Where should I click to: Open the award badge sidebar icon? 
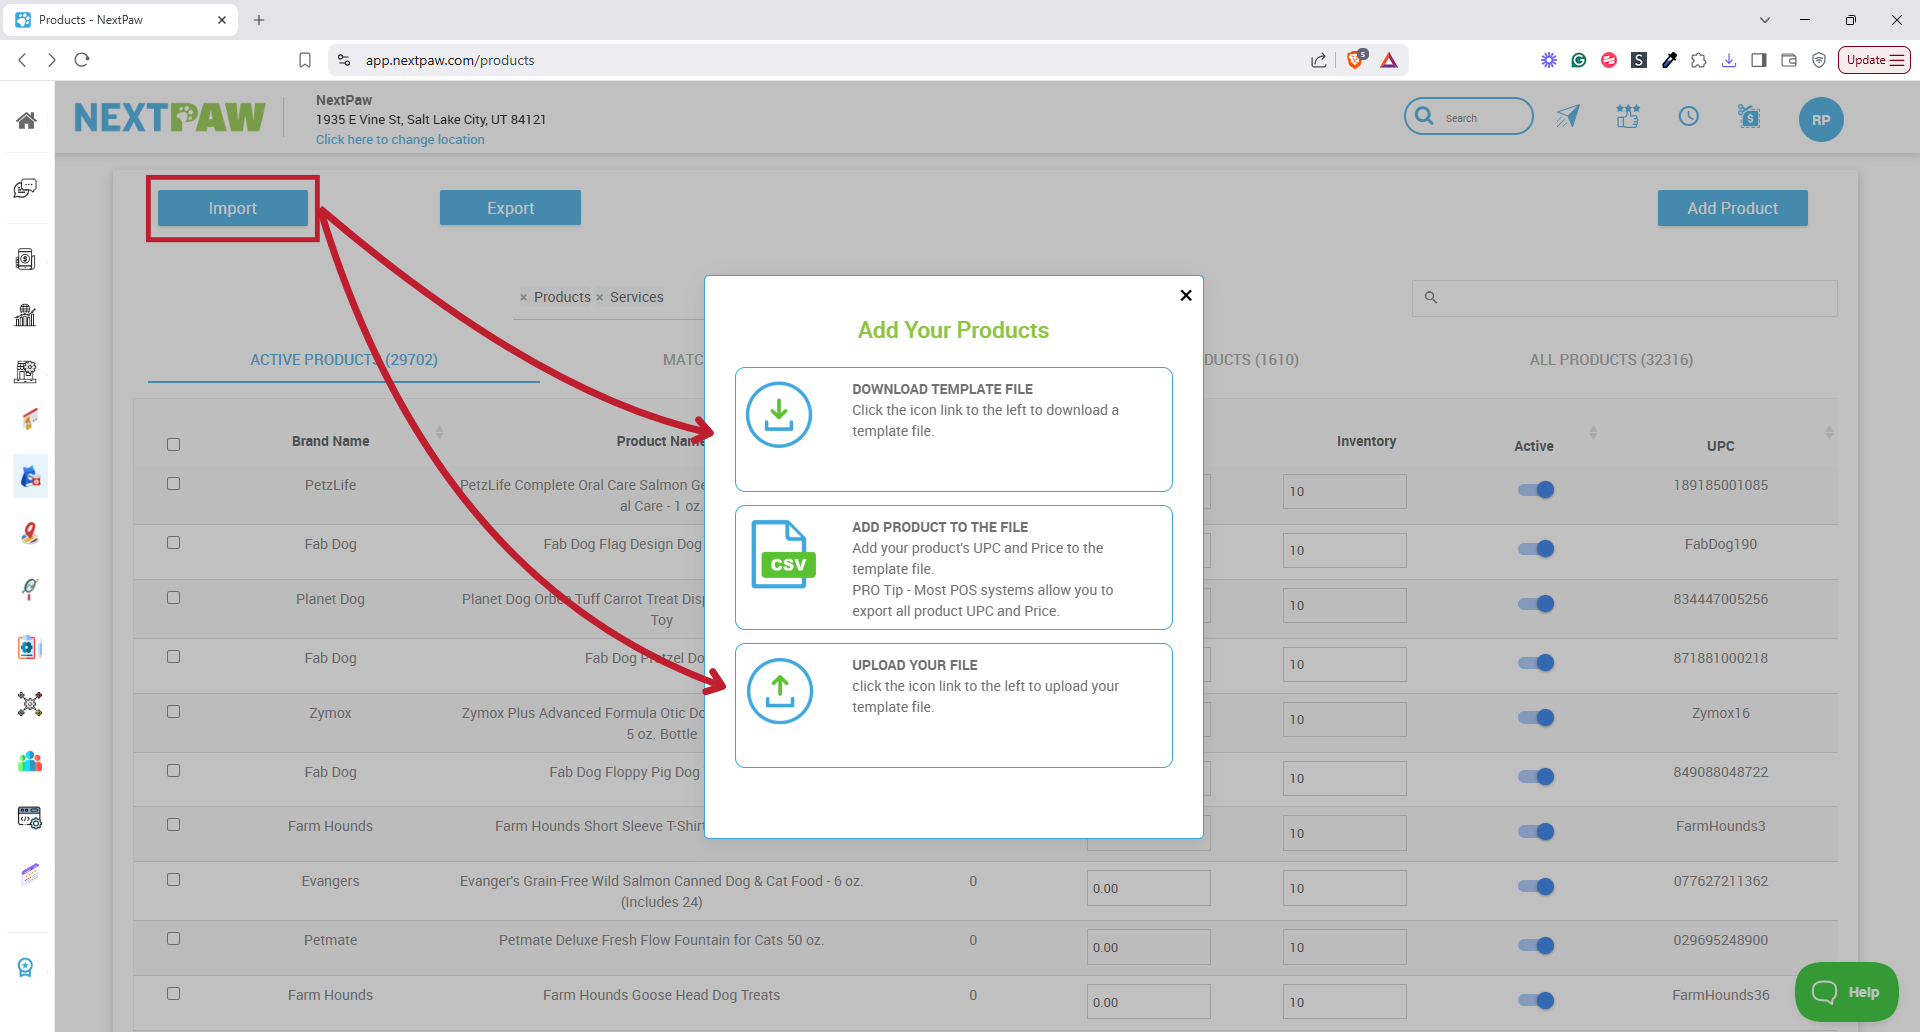pos(26,967)
